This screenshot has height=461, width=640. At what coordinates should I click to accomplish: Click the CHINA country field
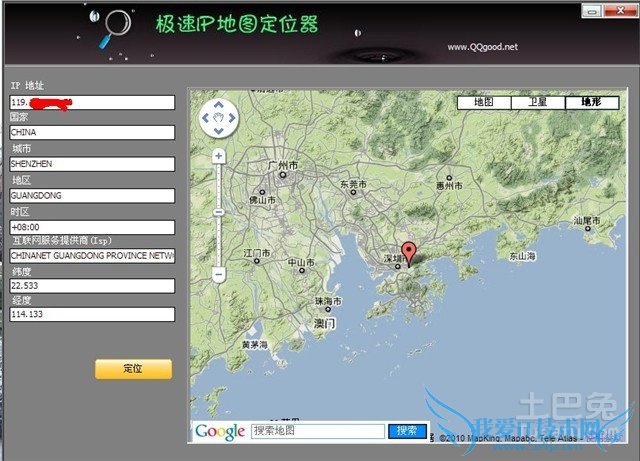pos(91,132)
